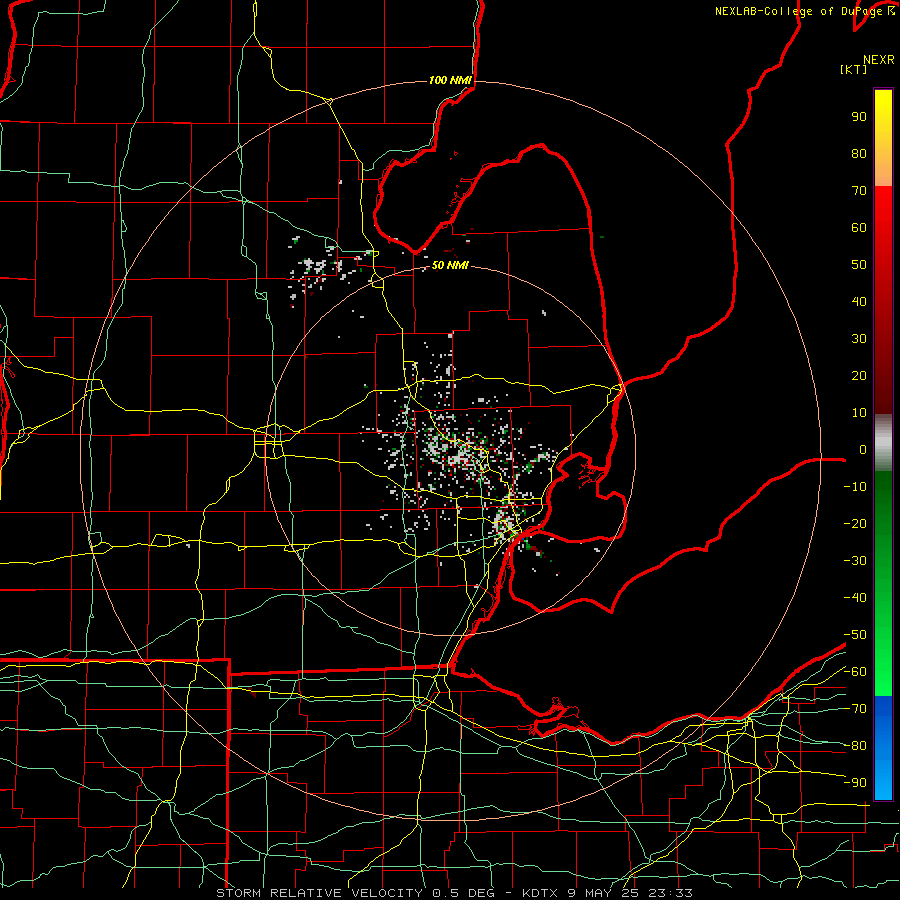Click the -30 knot scale label
The image size is (900, 900).
pos(855,561)
